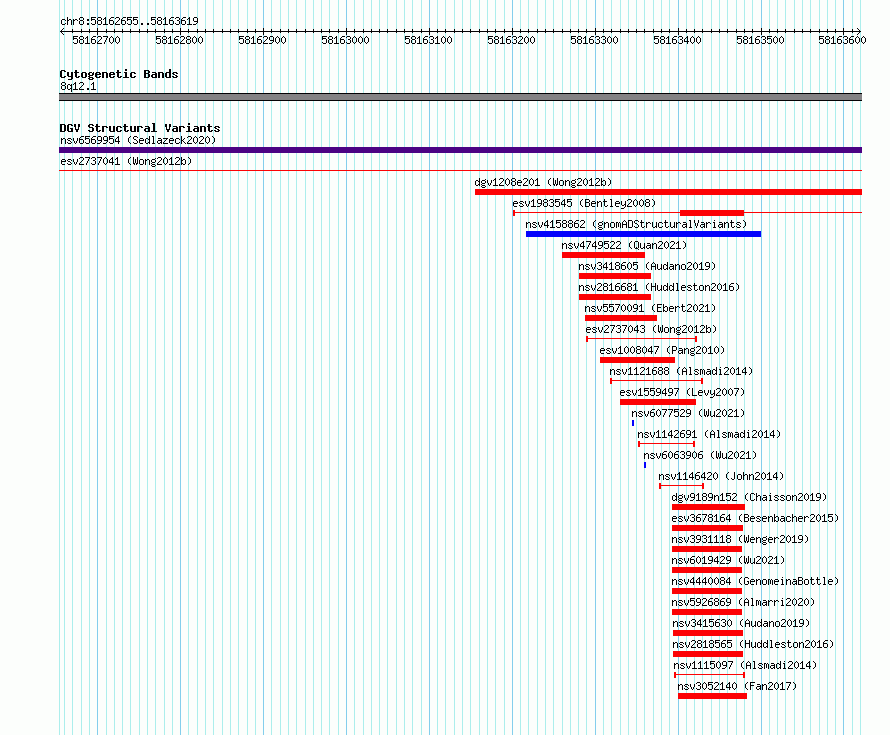
Task: Click the gray 8q12.1 cytogenetic band bar
Action: click(x=460, y=97)
